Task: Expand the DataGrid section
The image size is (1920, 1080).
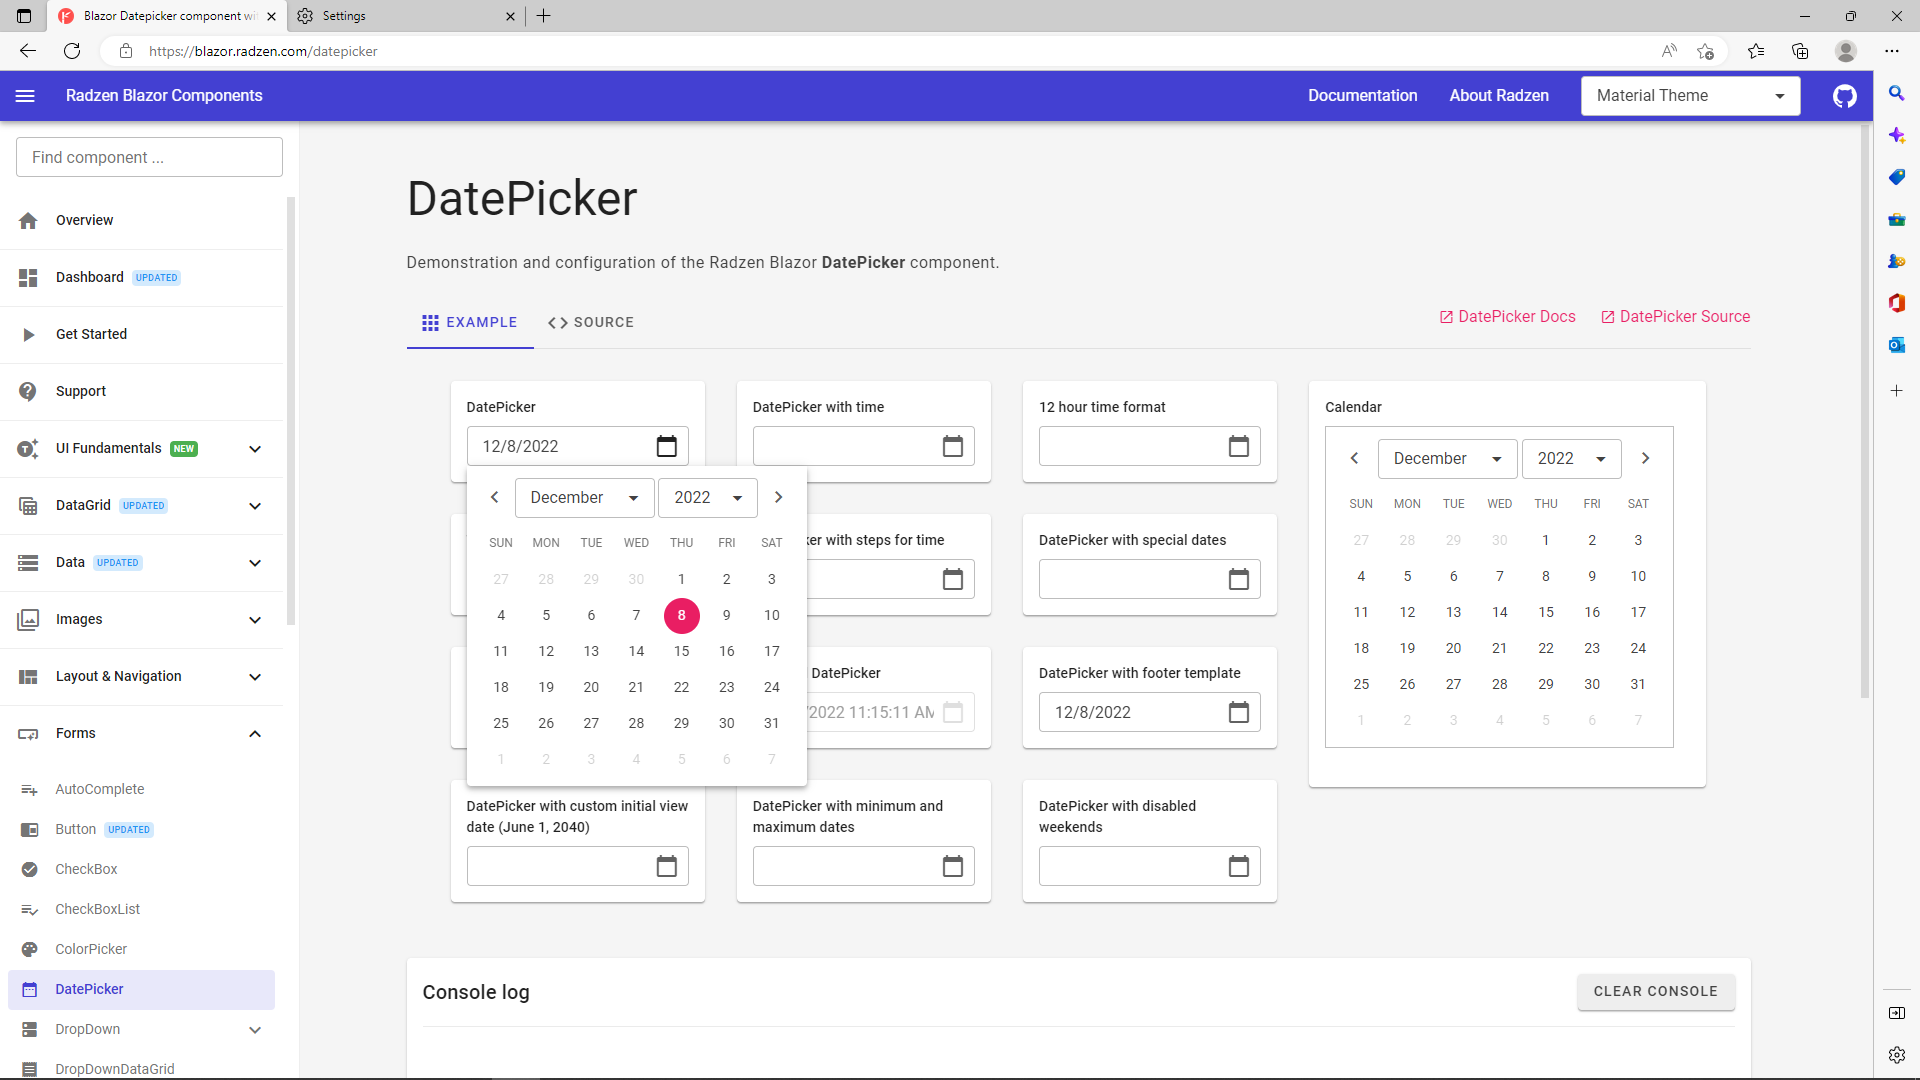Action: (254, 506)
